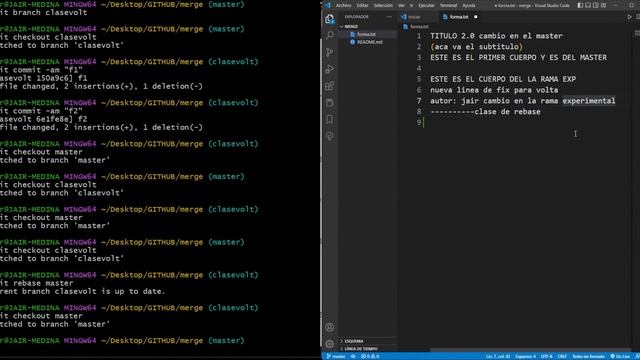Click the last terminal prompt ending in (master)

click(122, 340)
